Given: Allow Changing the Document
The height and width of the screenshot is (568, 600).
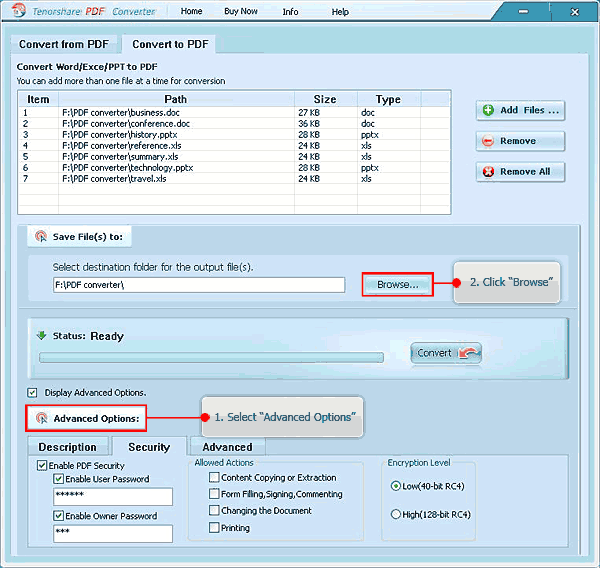Looking at the screenshot, I should (x=214, y=511).
